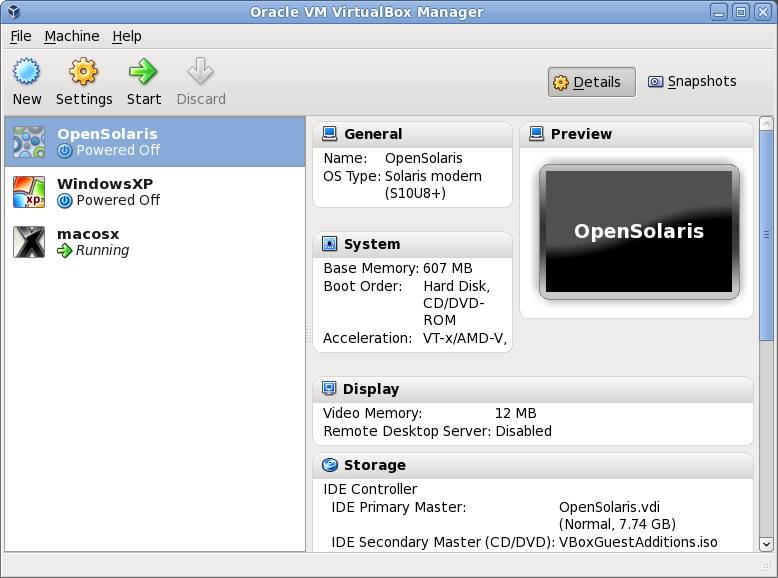Viewport: 778px width, 578px height.
Task: Open the System section header link
Action: (372, 244)
